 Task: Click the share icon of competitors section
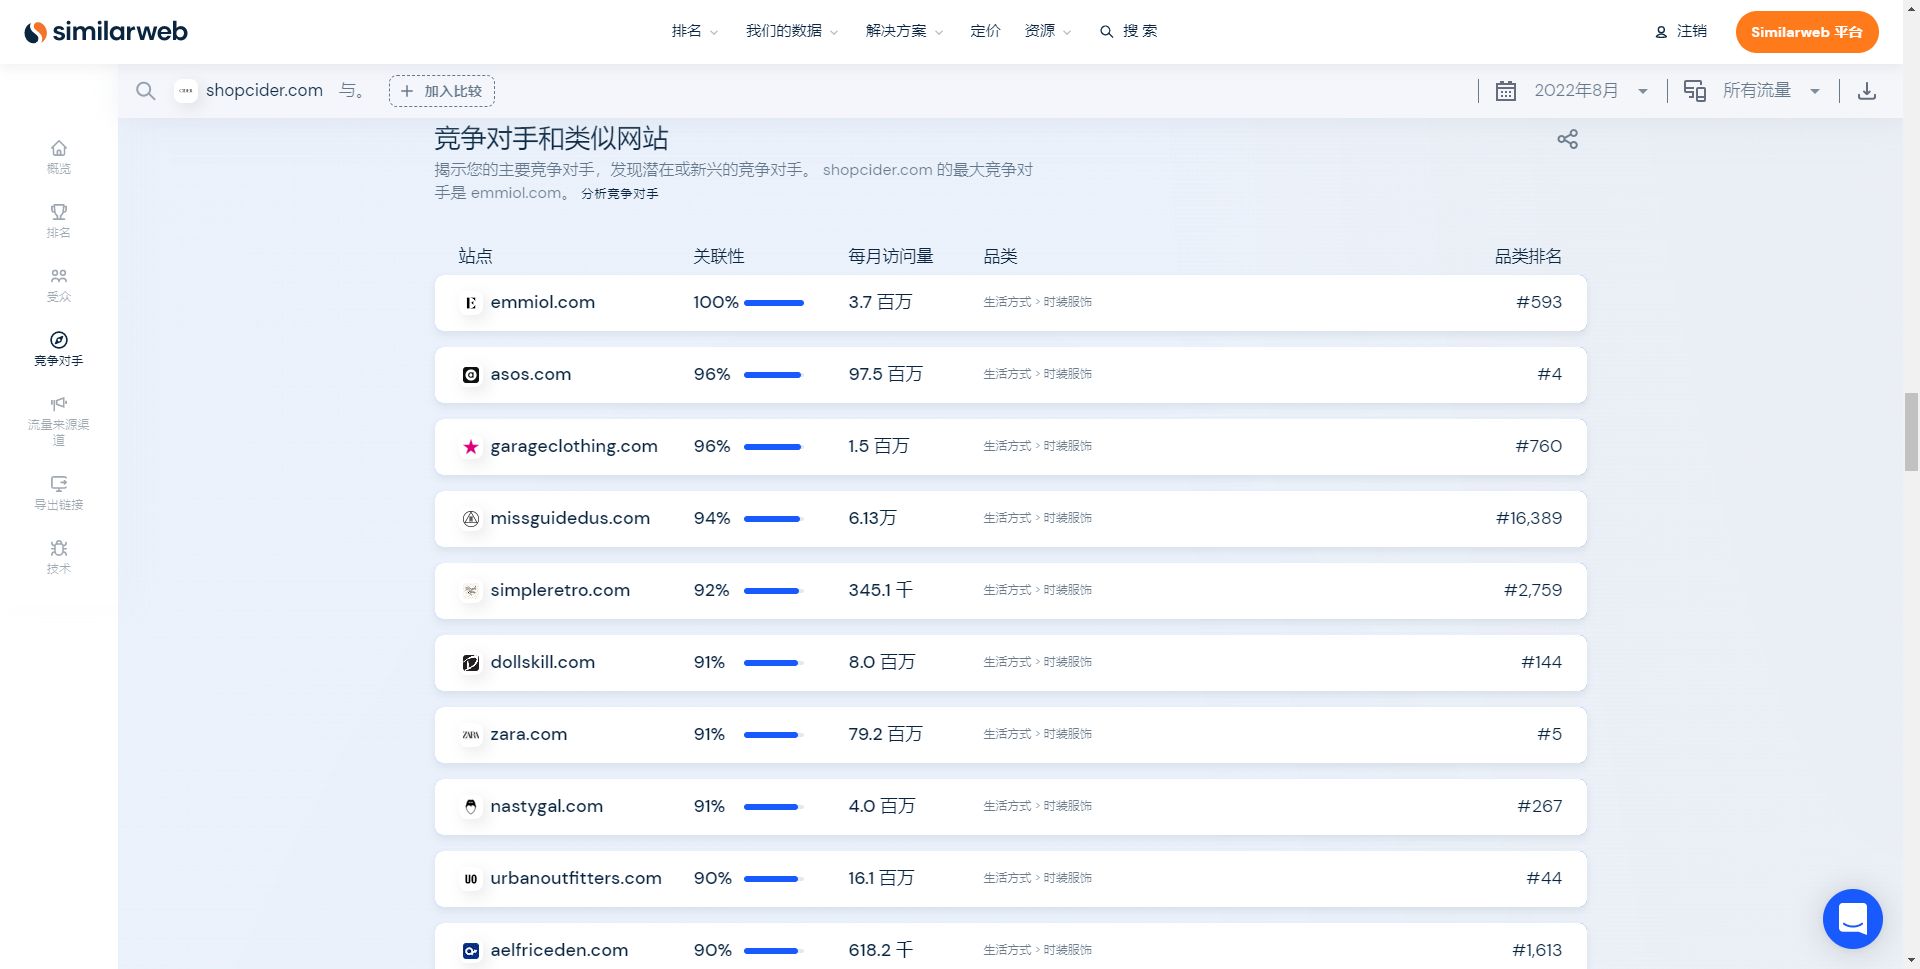[x=1567, y=139]
